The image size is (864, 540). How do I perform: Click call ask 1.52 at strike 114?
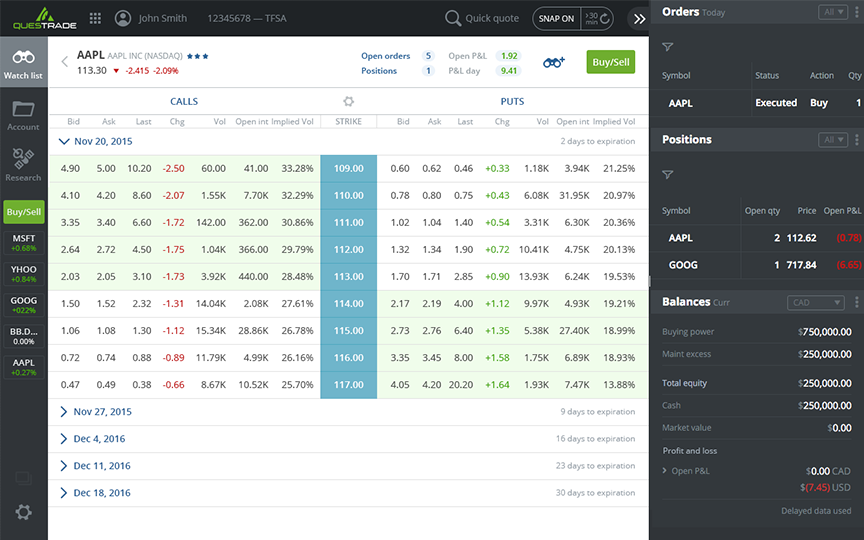tap(106, 304)
